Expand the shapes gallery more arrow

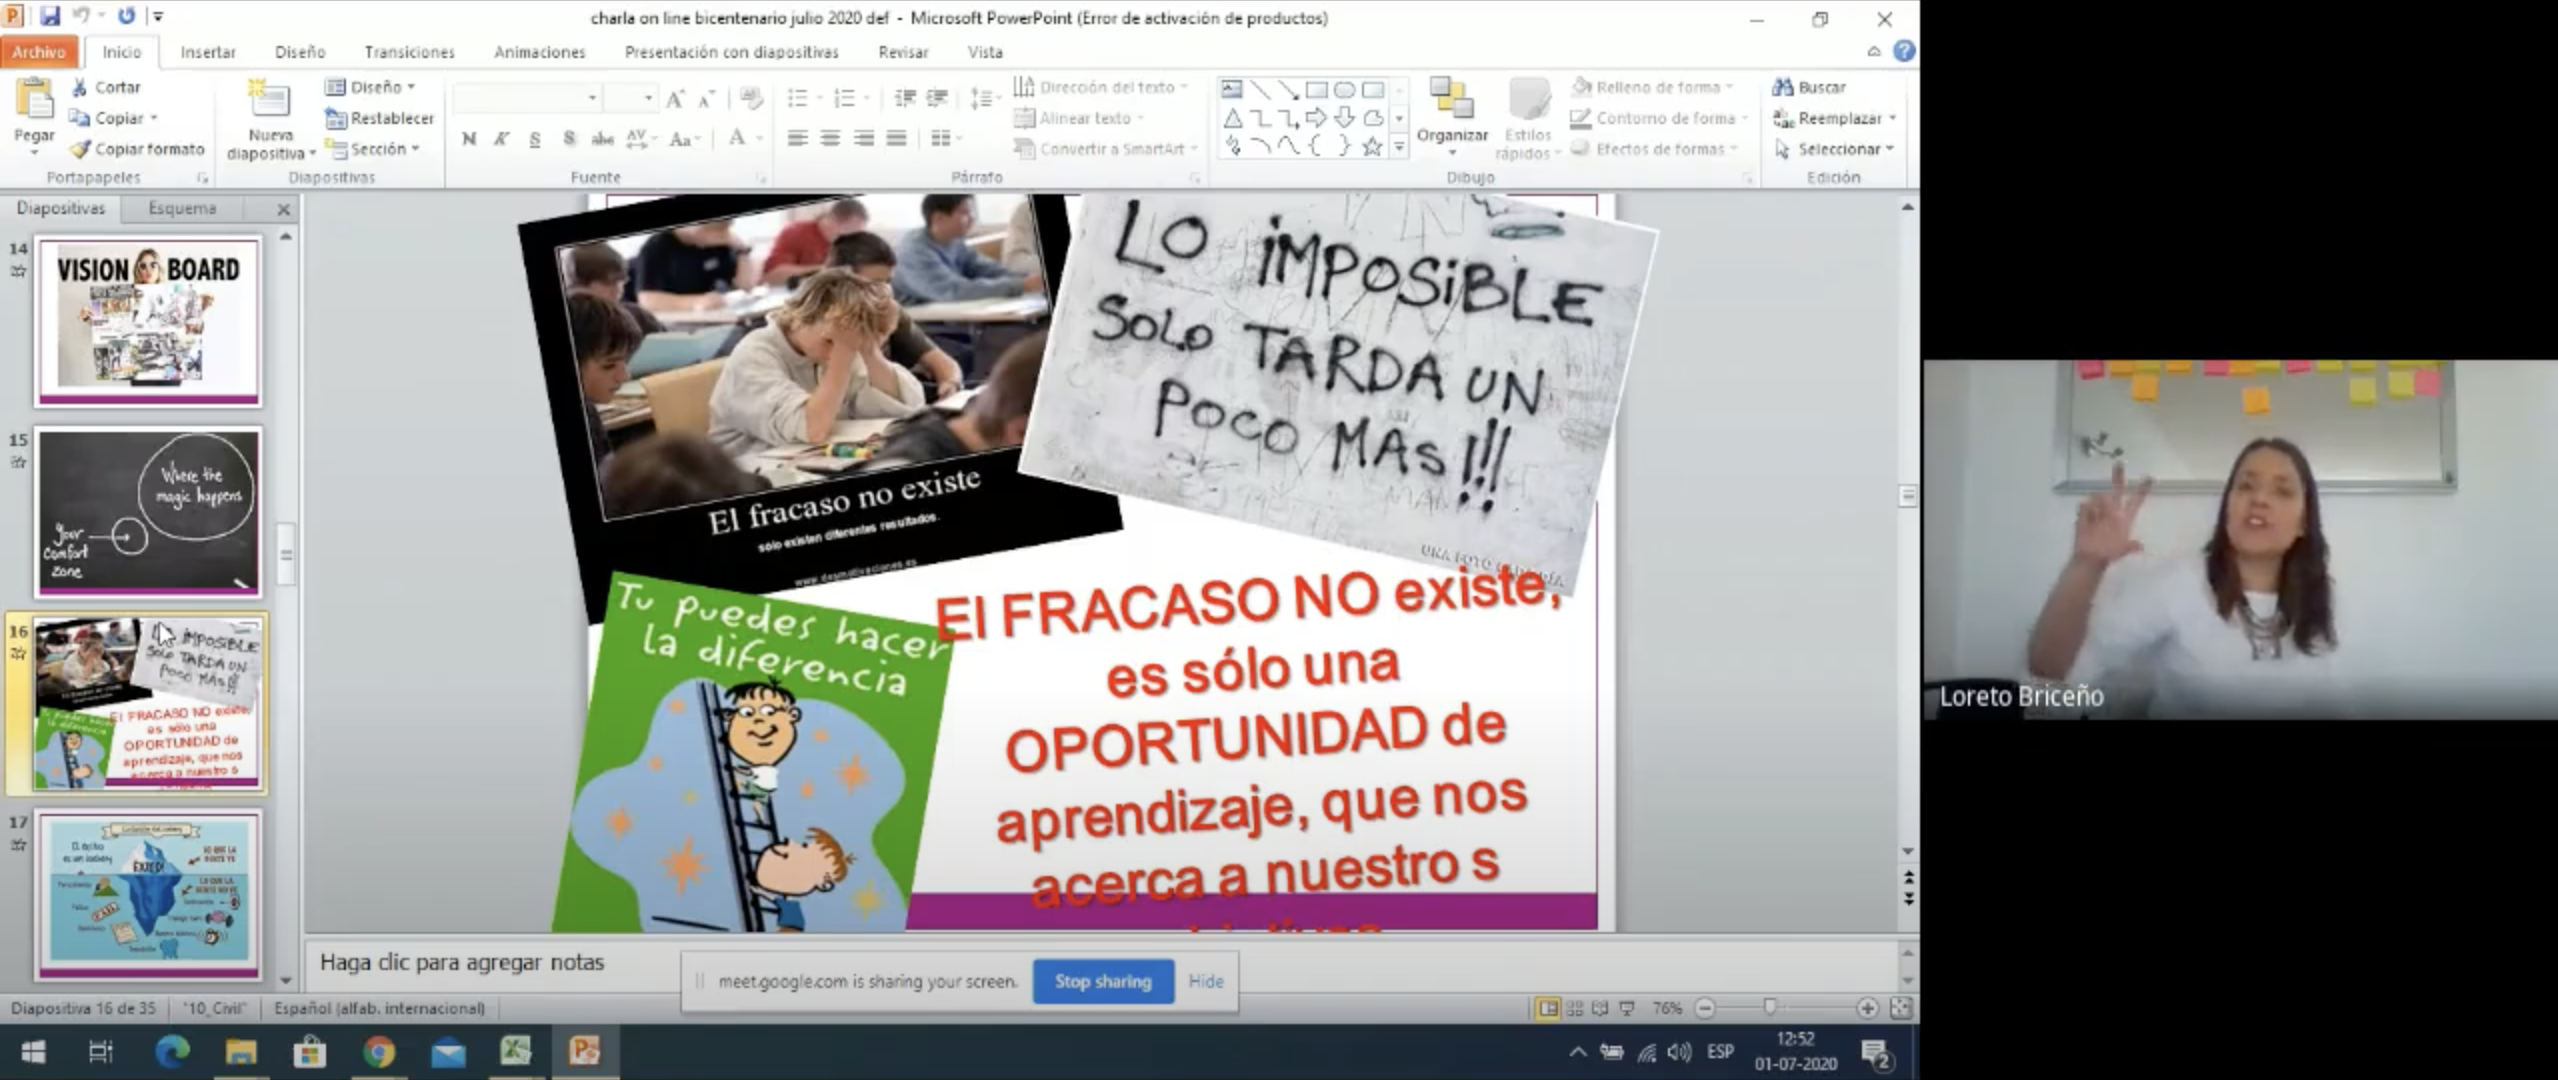click(x=1399, y=147)
